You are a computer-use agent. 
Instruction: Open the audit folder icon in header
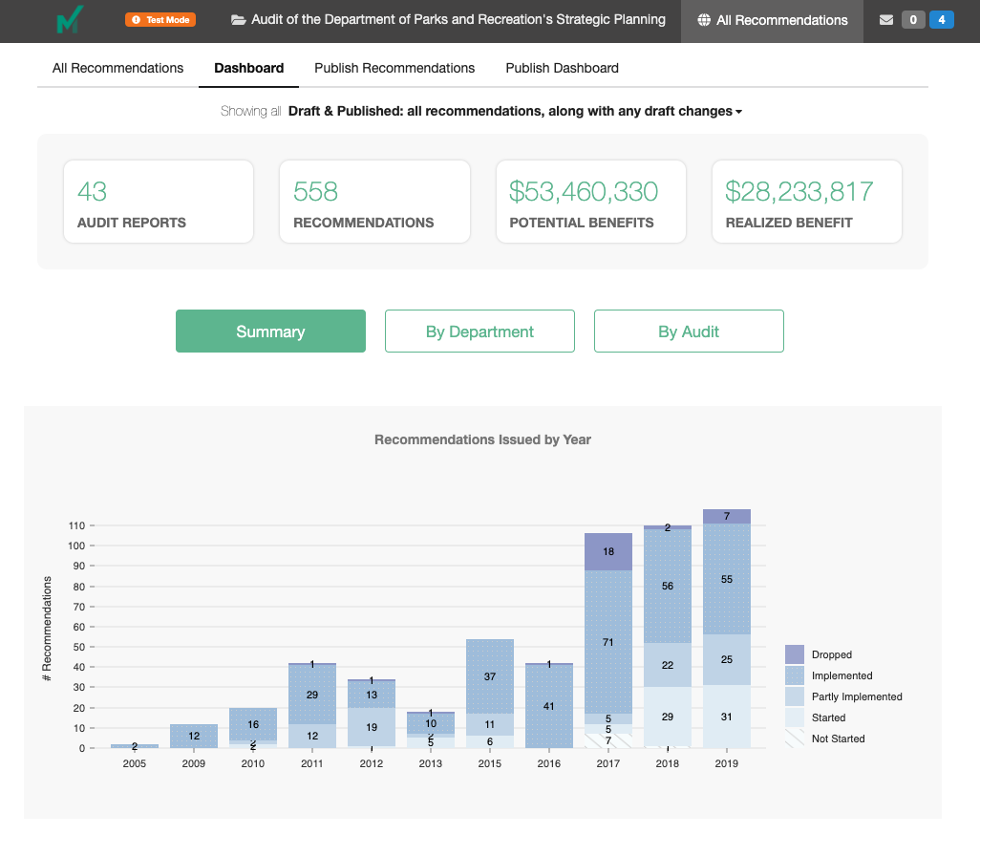(x=238, y=20)
